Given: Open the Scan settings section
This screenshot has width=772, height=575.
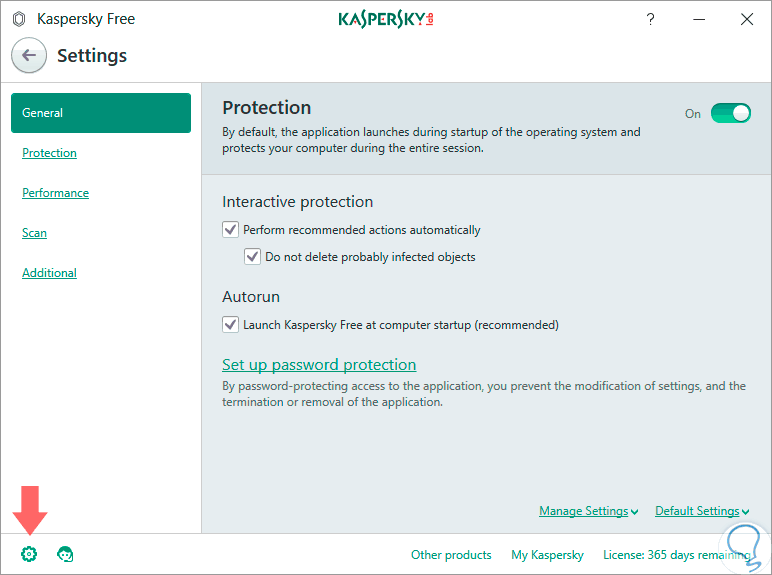Looking at the screenshot, I should pyautogui.click(x=34, y=233).
